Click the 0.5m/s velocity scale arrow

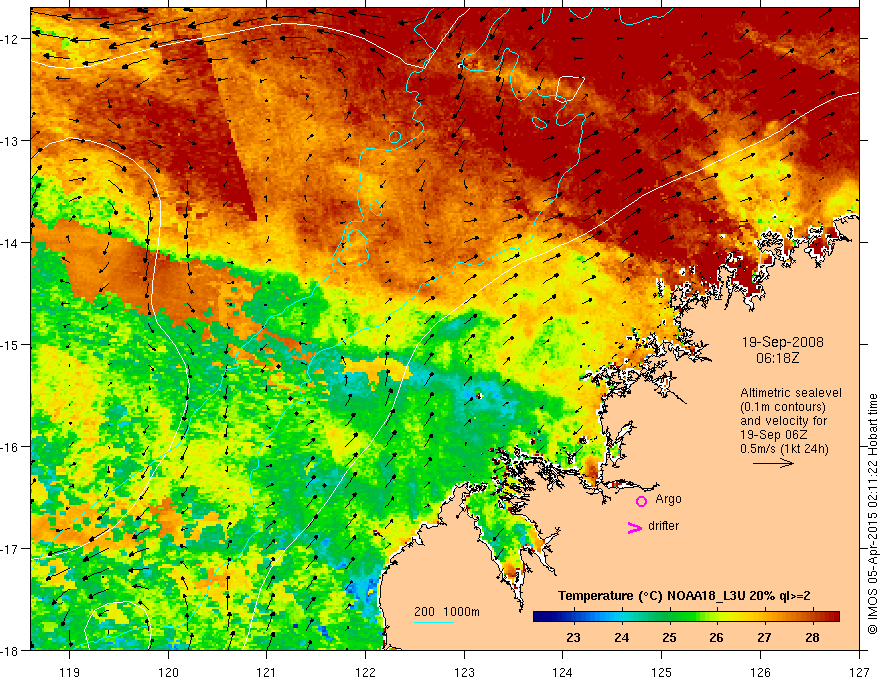(x=773, y=463)
